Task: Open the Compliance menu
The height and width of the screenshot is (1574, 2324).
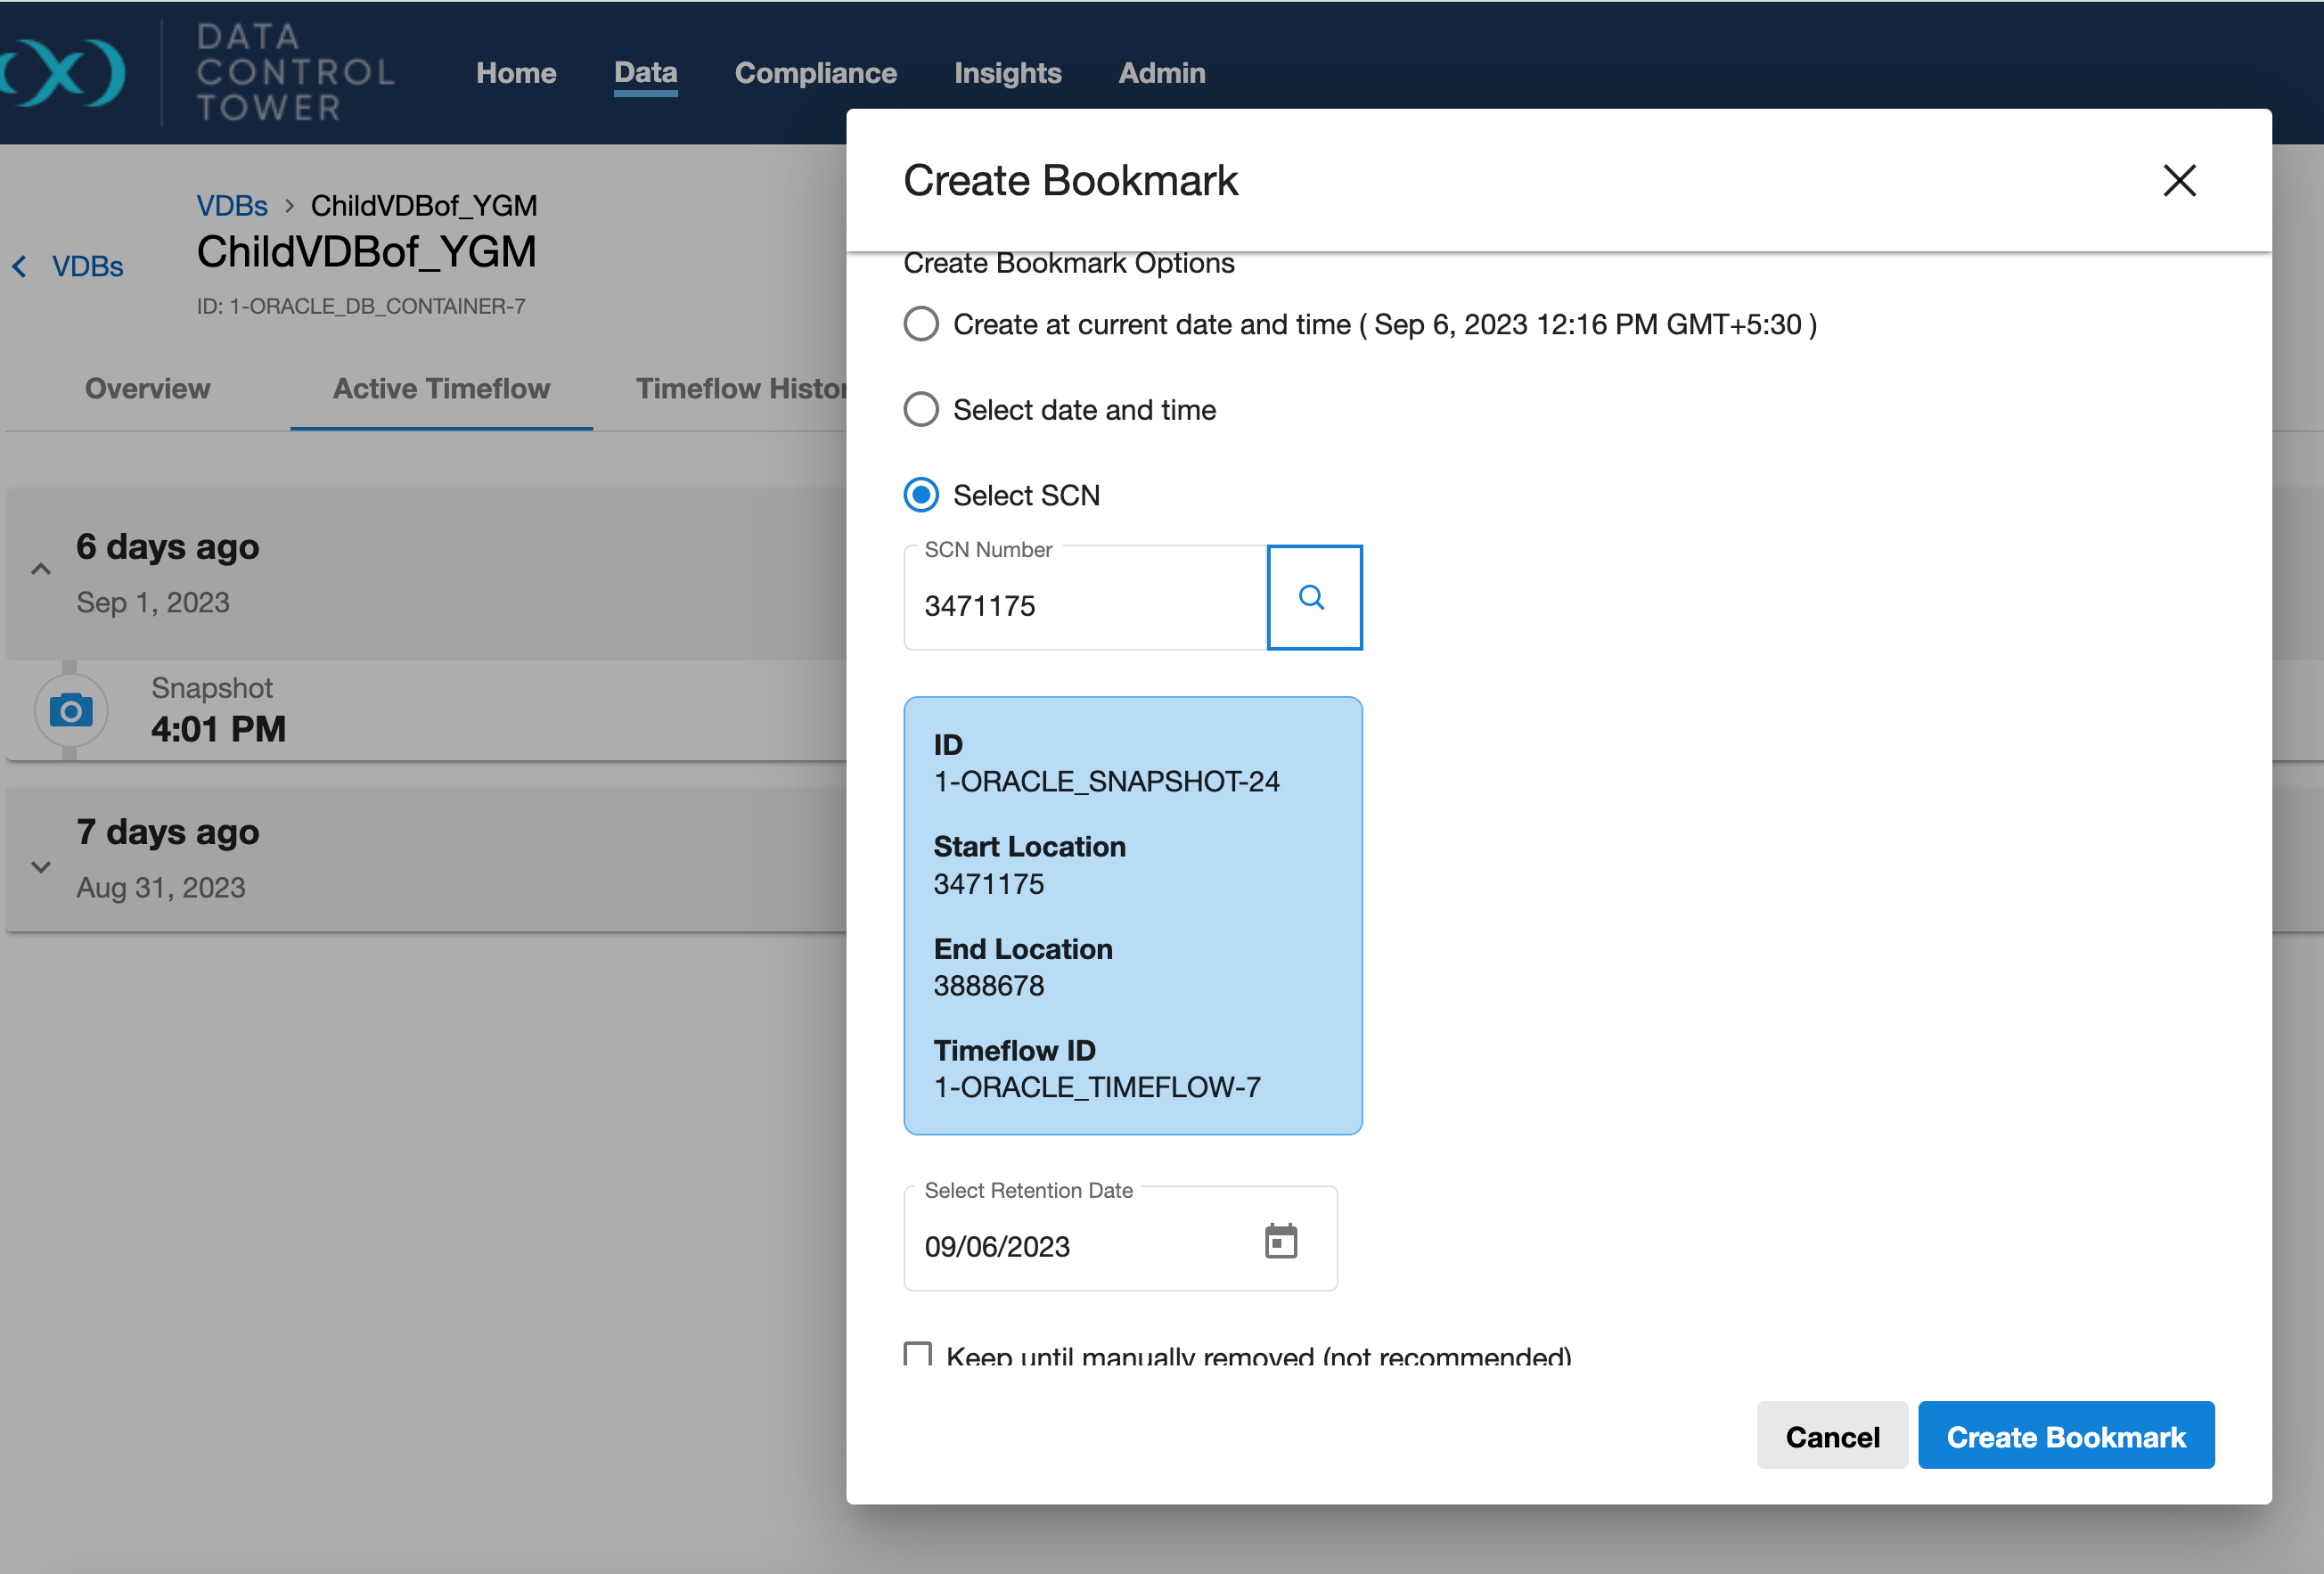Action: point(815,73)
